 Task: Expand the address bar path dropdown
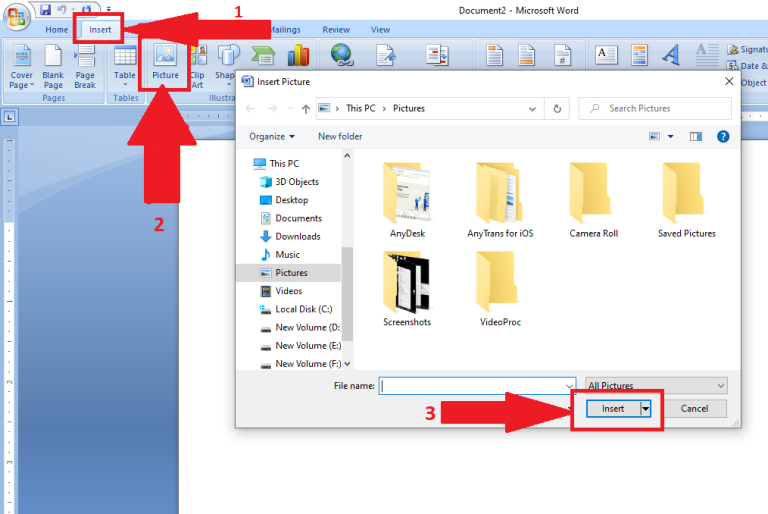tap(532, 109)
